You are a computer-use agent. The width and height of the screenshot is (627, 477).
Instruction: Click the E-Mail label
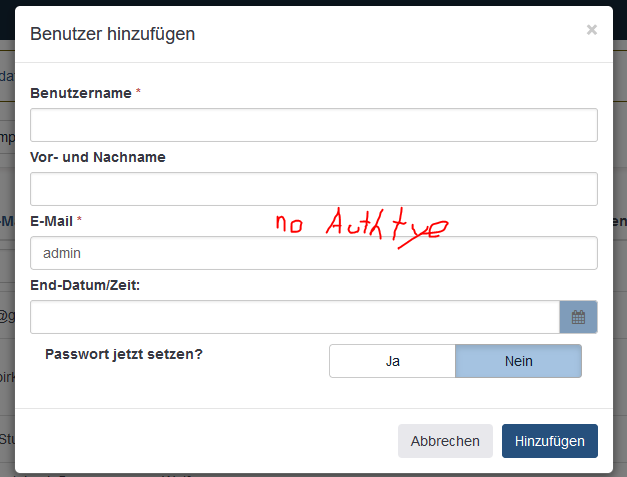pyautogui.click(x=52, y=221)
